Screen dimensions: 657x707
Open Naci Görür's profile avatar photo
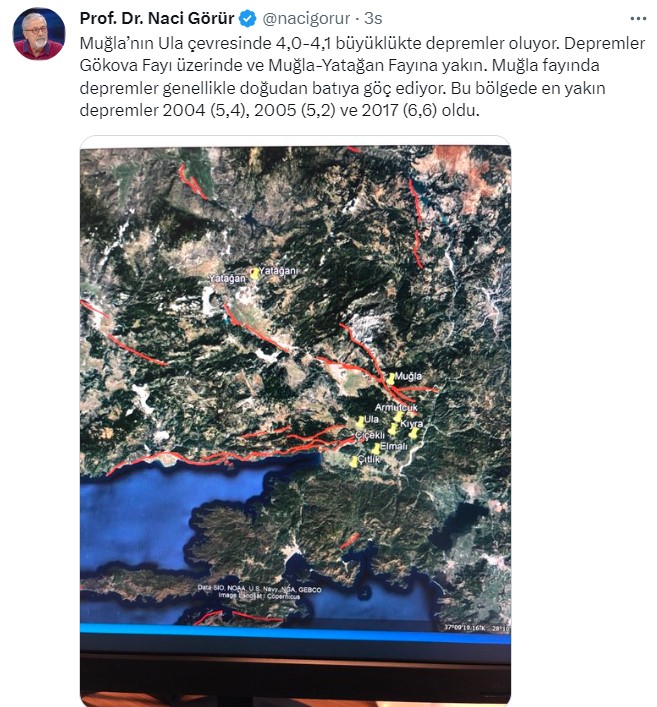(39, 34)
